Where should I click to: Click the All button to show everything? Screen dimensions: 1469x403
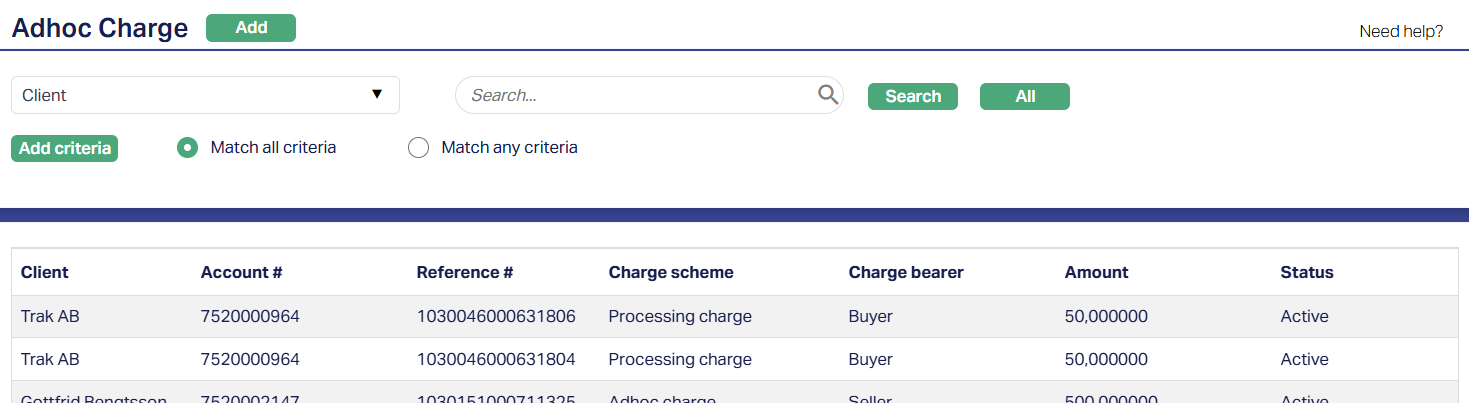click(1024, 96)
